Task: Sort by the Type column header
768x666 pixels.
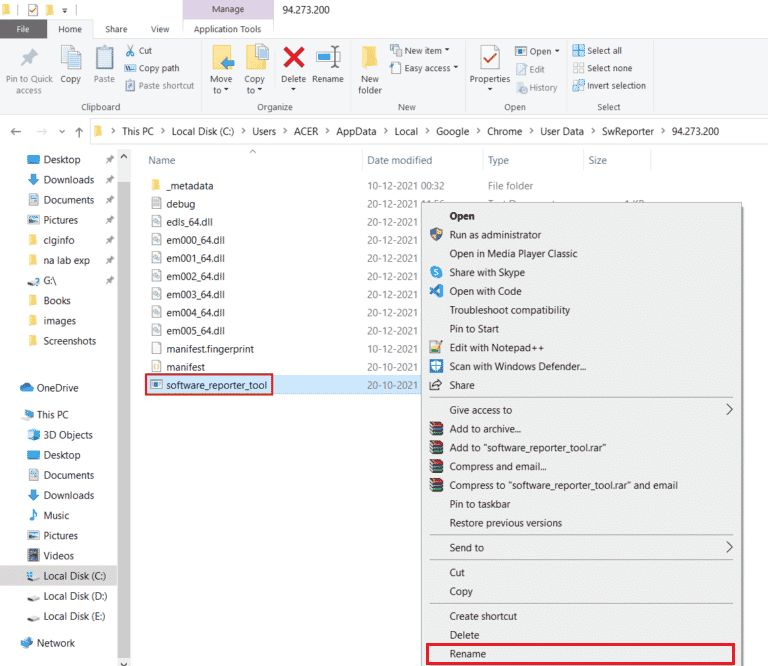Action: [498, 160]
